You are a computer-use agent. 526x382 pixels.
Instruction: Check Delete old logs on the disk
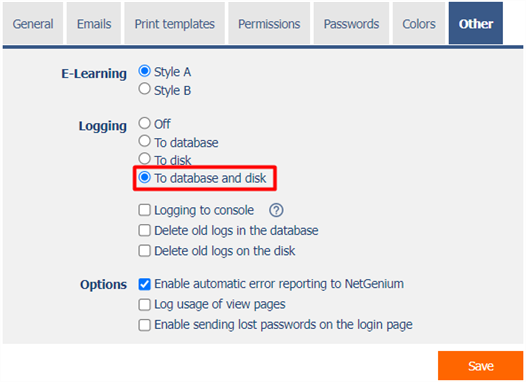point(145,251)
